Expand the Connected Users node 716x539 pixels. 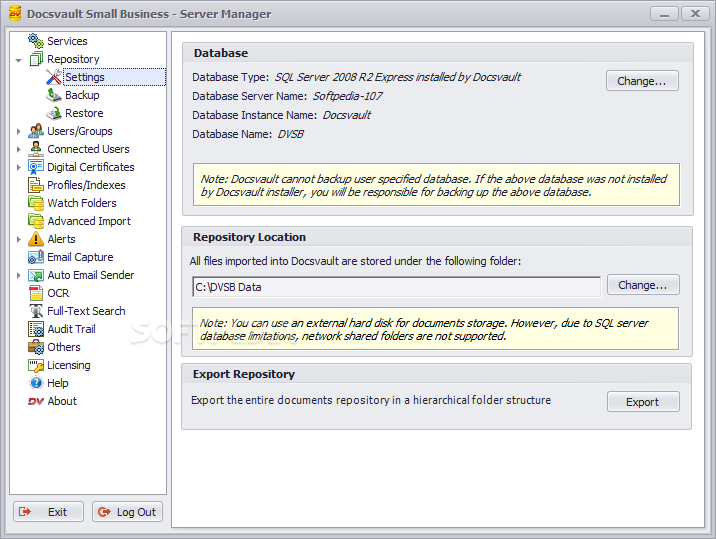[x=18, y=149]
